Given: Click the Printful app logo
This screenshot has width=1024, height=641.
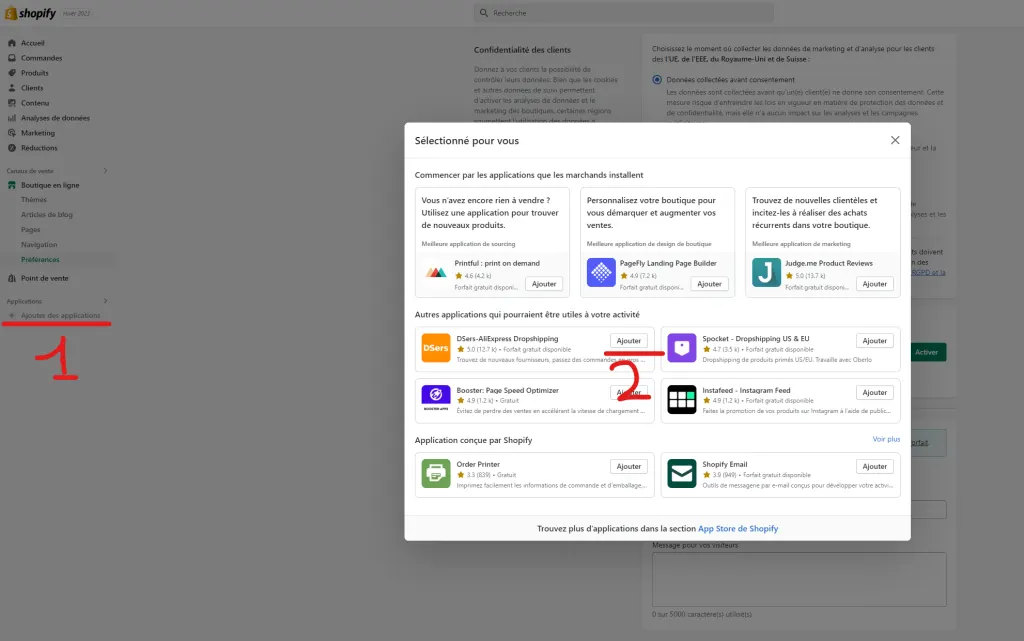Looking at the screenshot, I should click(436, 272).
